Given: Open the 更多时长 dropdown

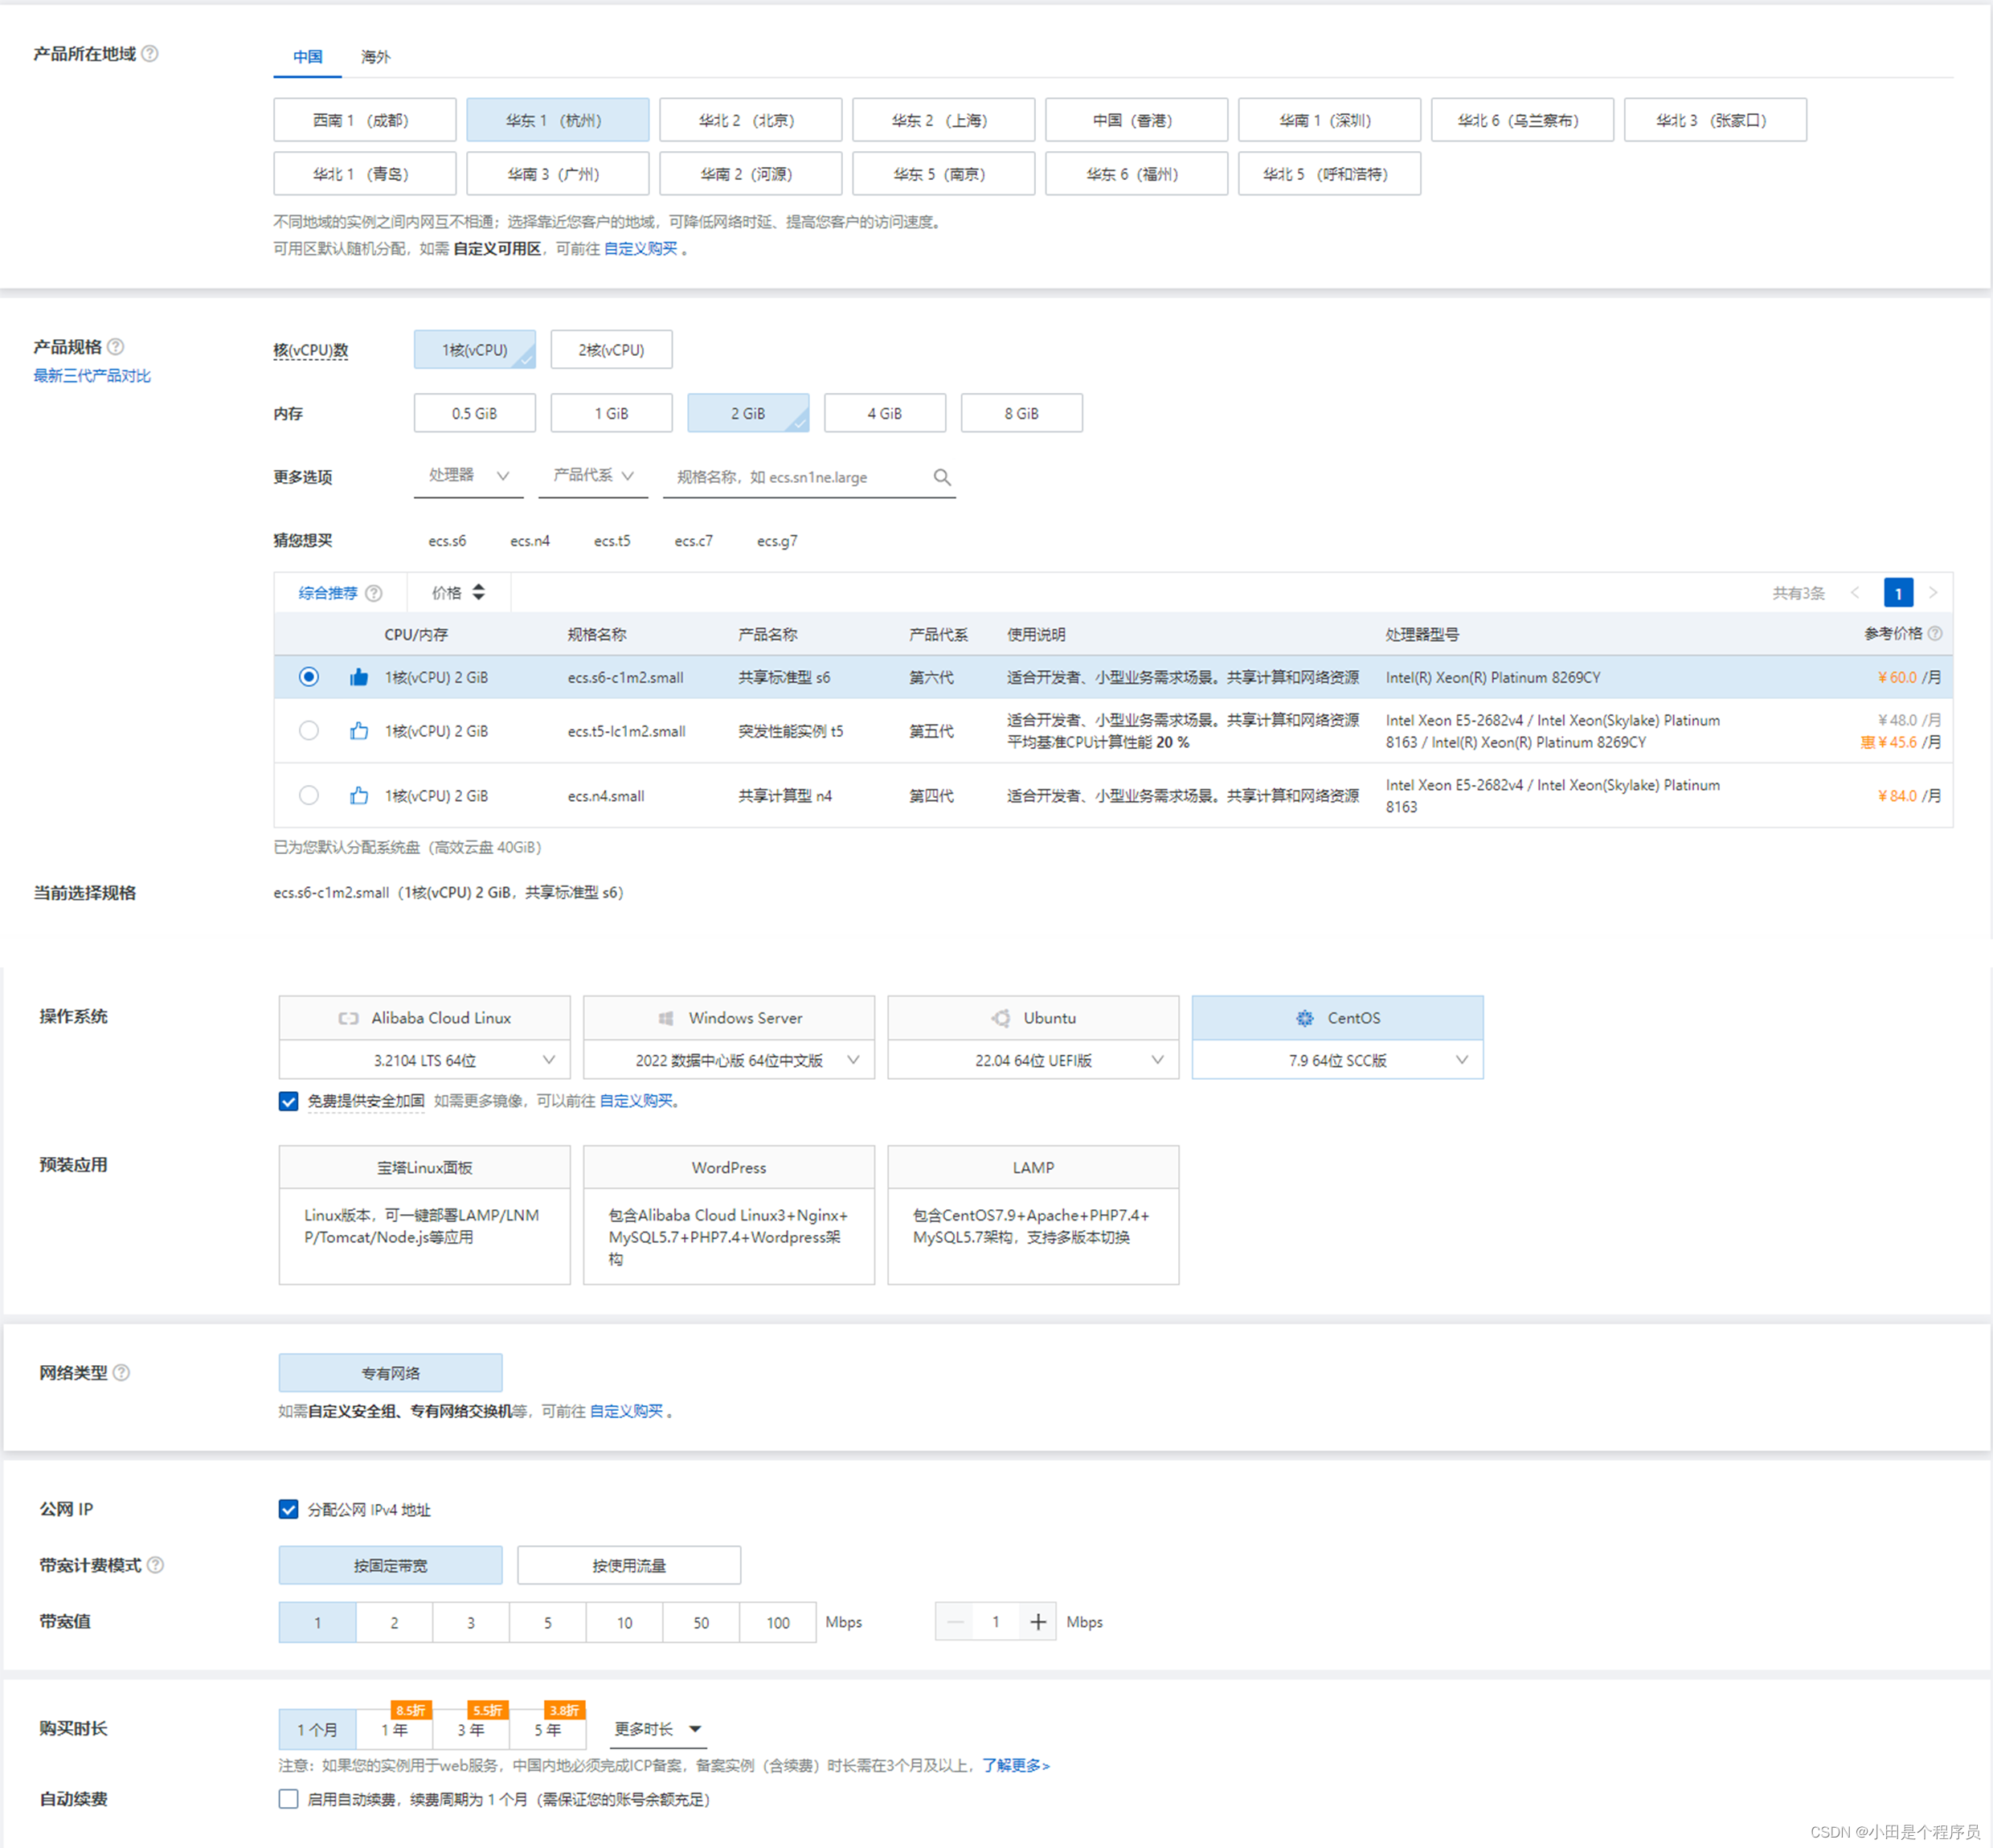Looking at the screenshot, I should [657, 1729].
